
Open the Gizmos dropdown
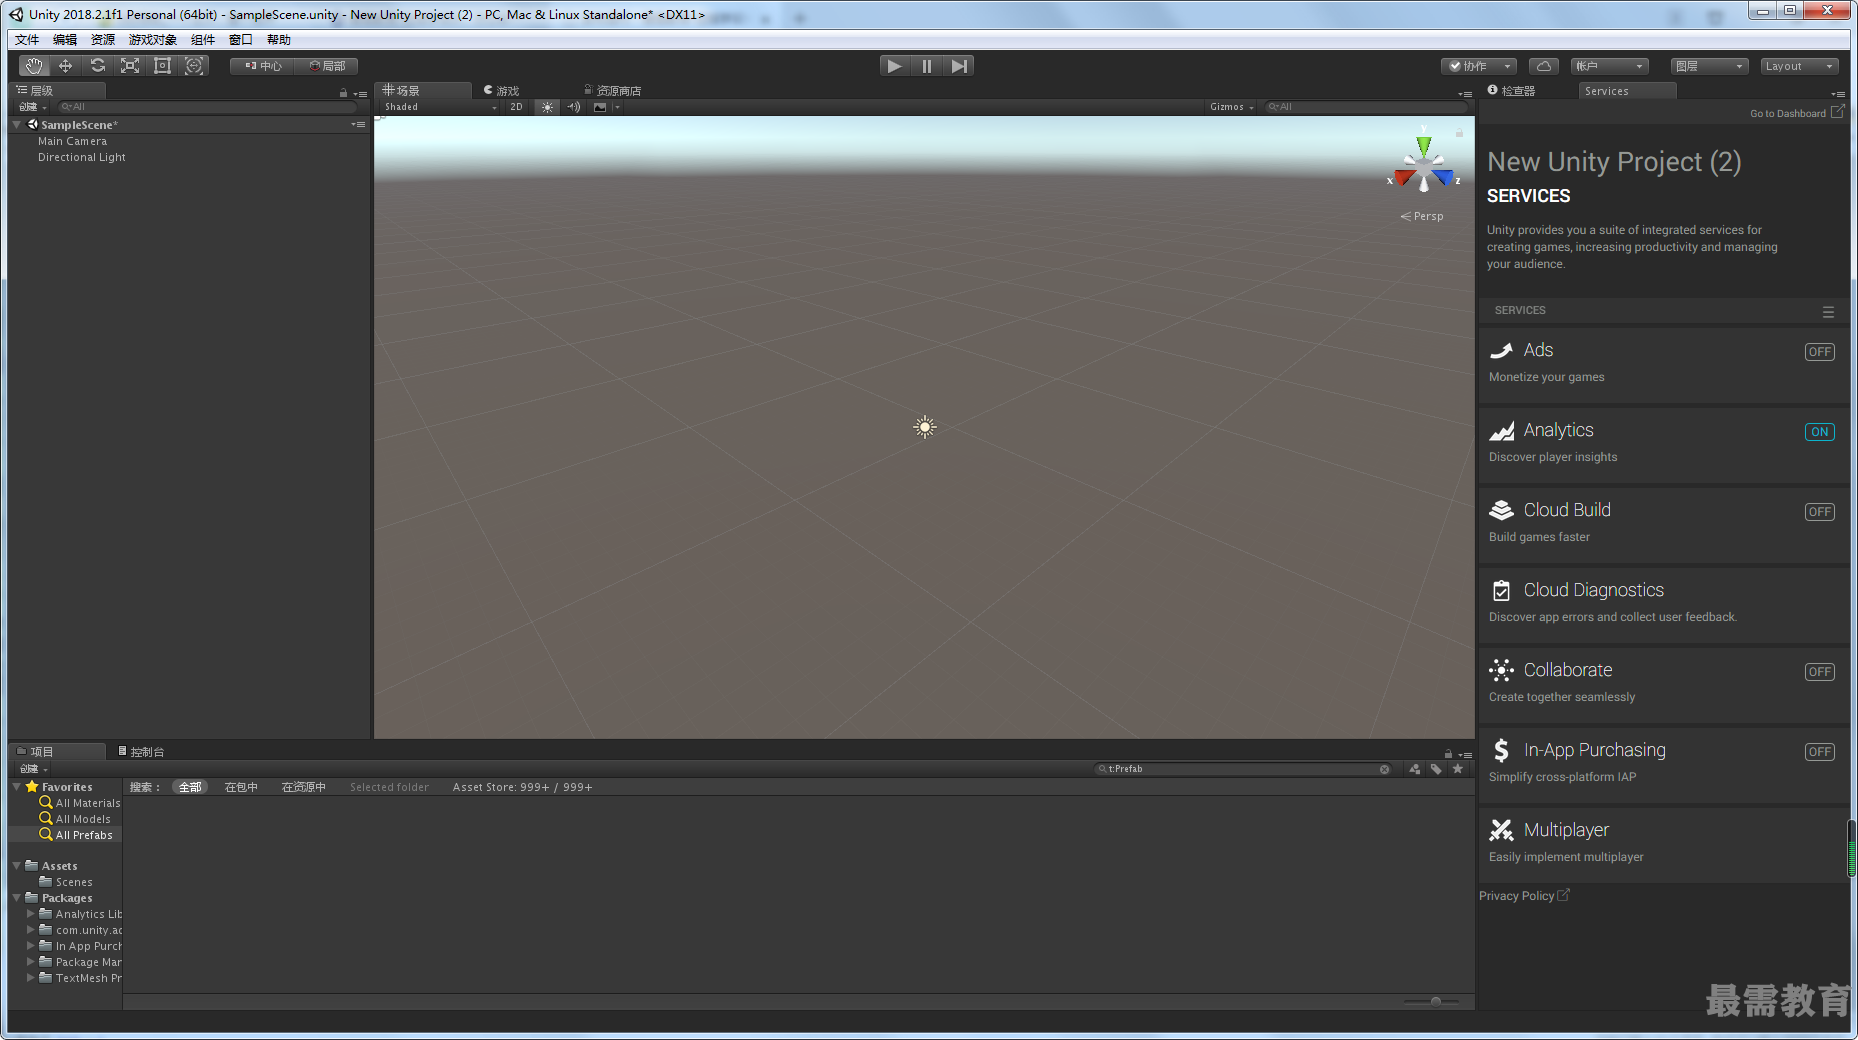pos(1231,107)
